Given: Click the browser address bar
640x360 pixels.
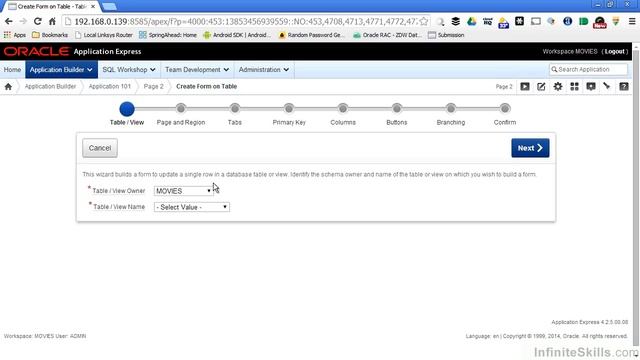Looking at the screenshot, I should point(245,21).
